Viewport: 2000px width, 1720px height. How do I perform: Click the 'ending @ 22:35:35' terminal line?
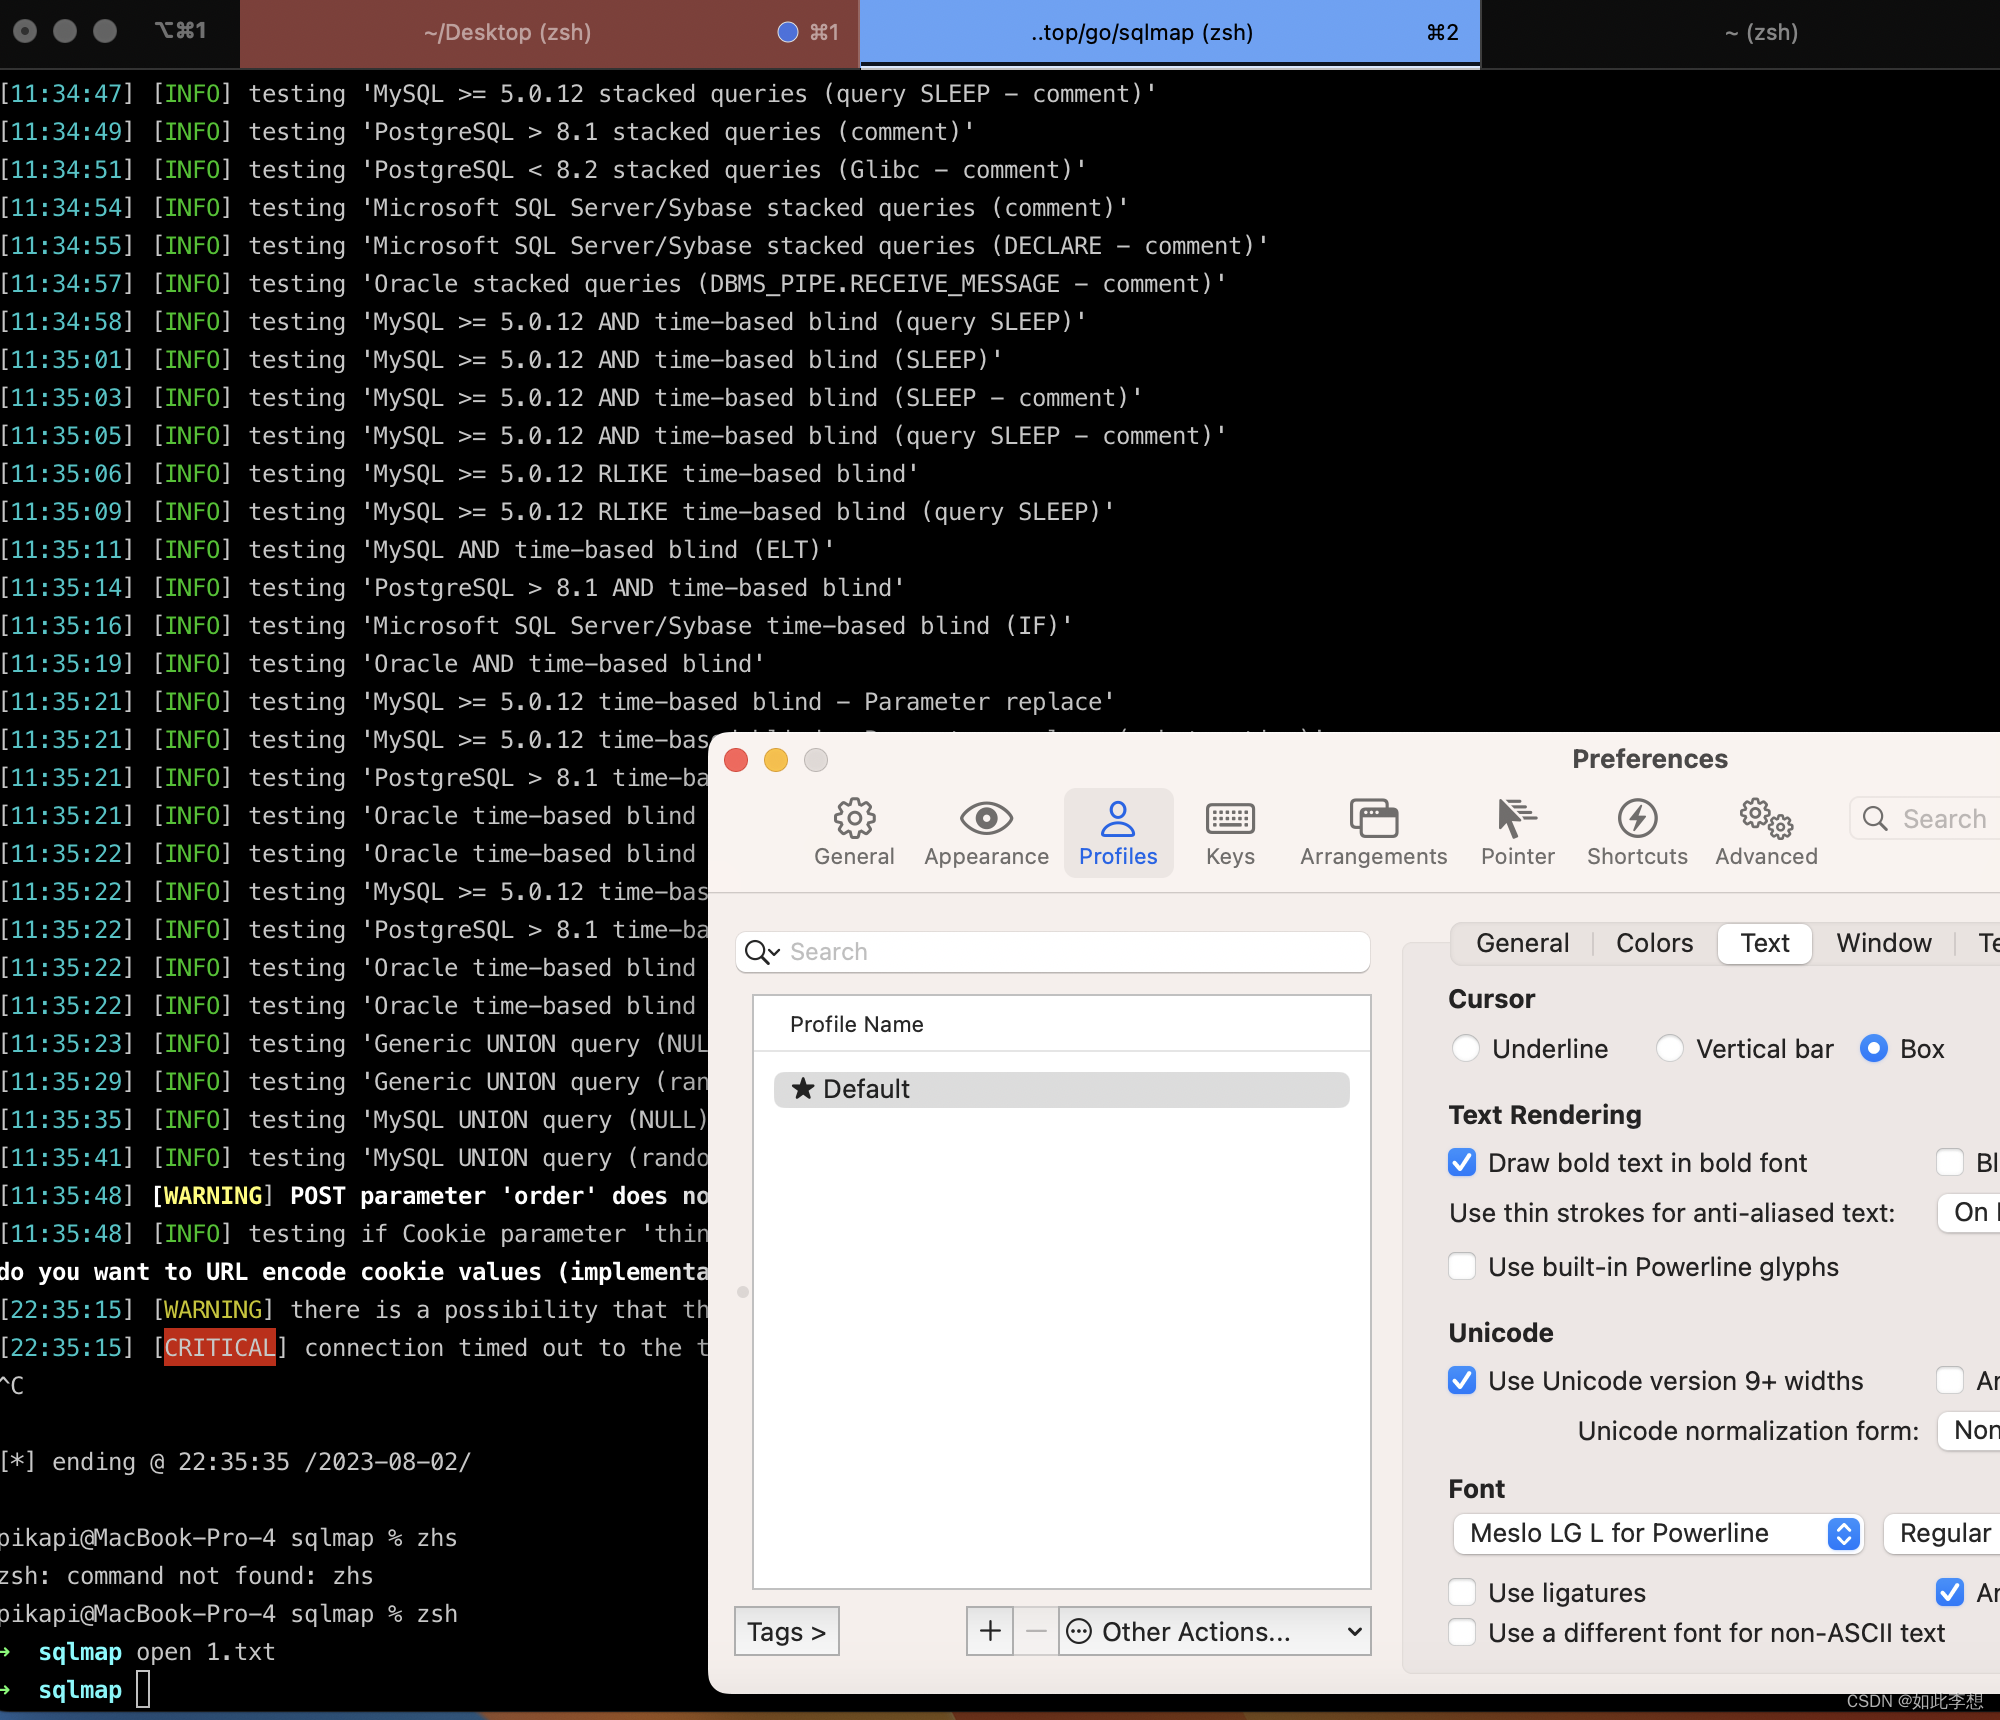[235, 1462]
